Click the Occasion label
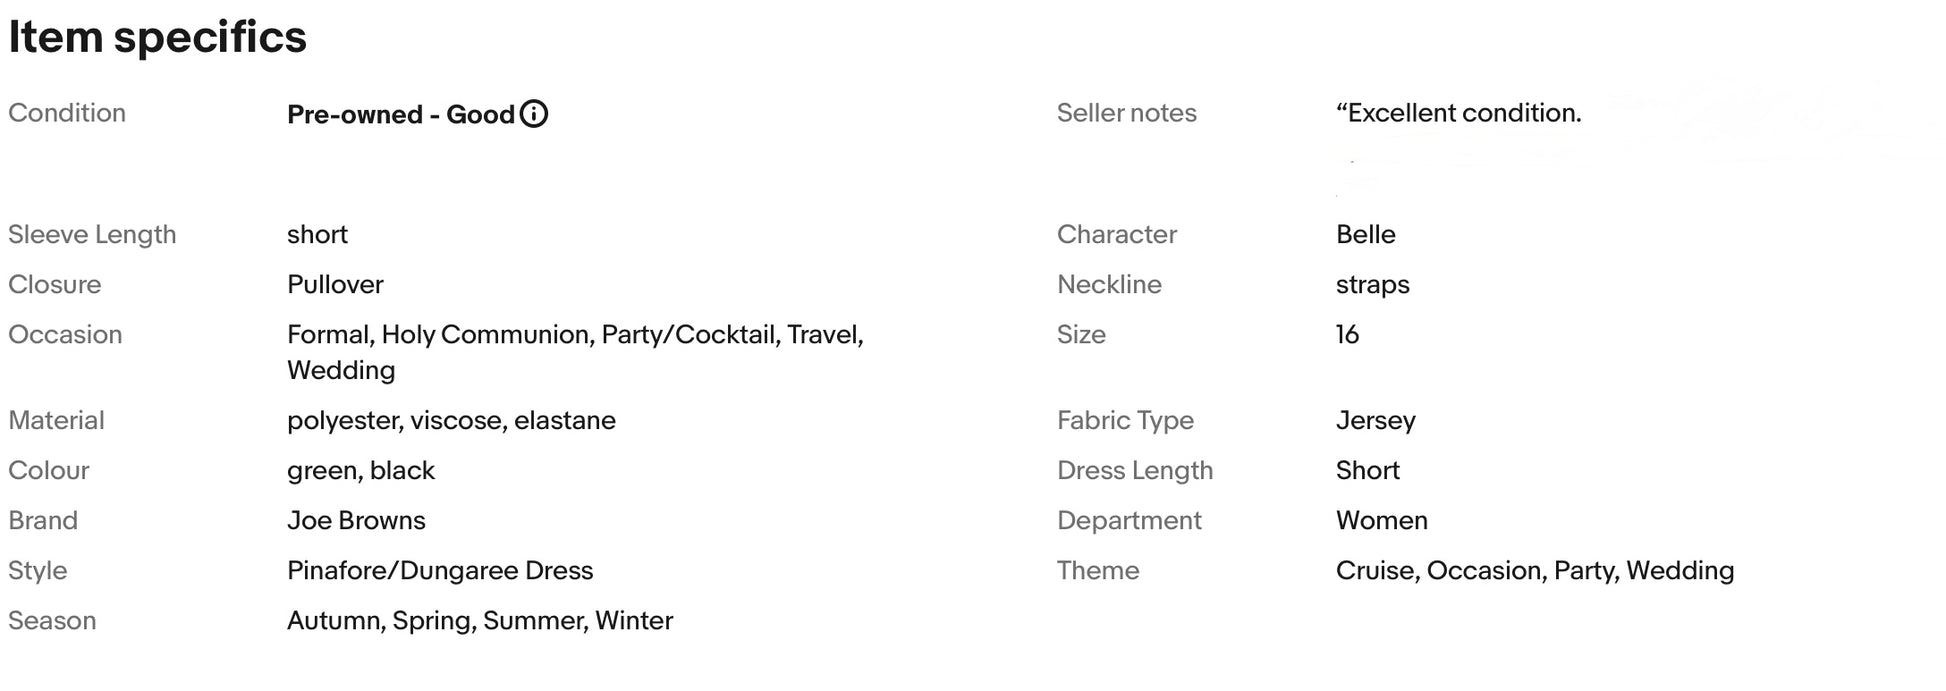1946x691 pixels. pos(65,334)
